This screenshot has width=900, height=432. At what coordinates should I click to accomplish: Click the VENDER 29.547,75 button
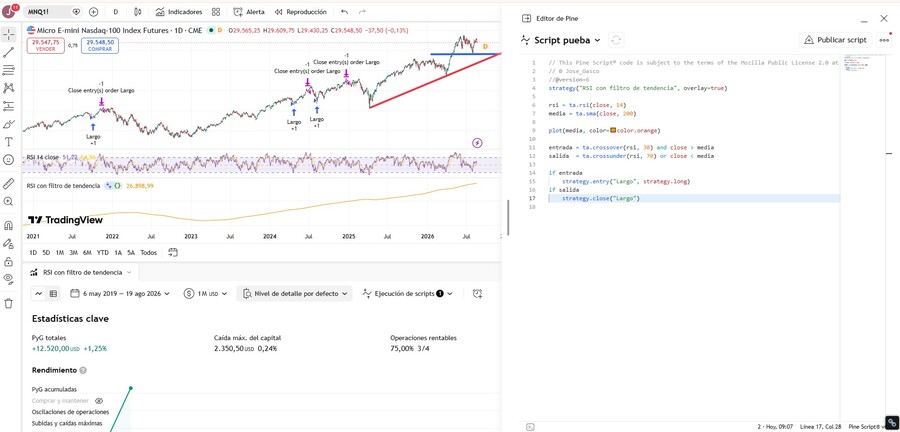click(x=46, y=46)
